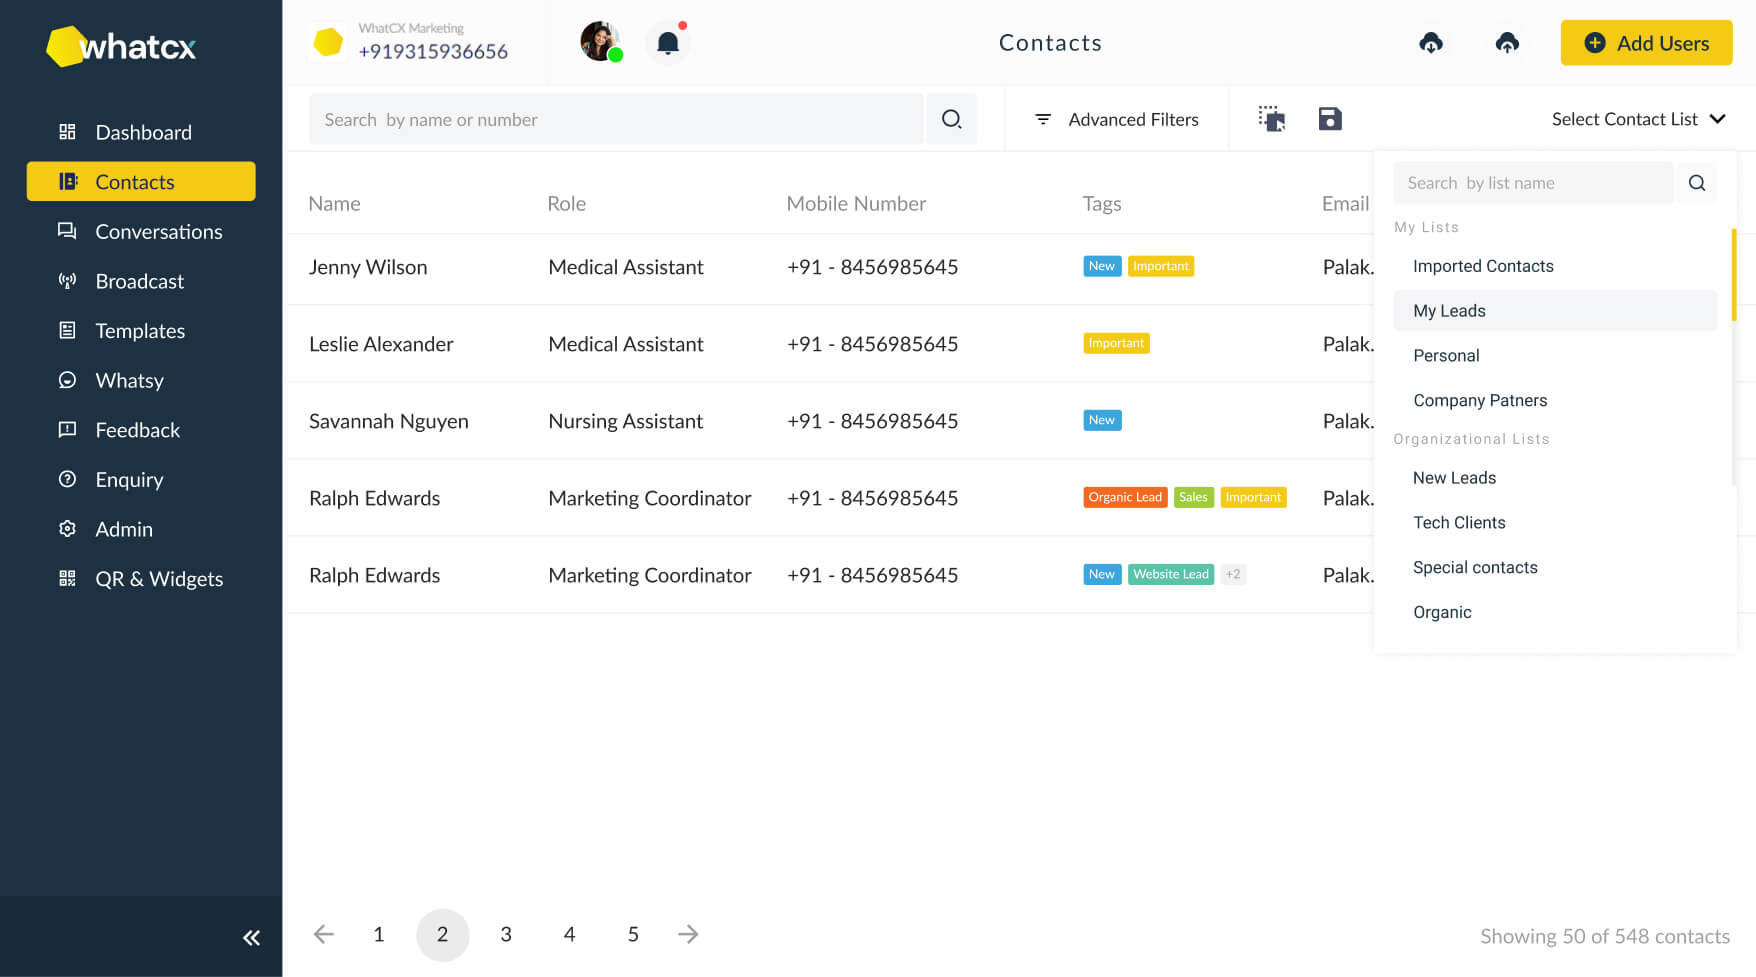Click Important tag on Leslie Alexander row

1116,343
